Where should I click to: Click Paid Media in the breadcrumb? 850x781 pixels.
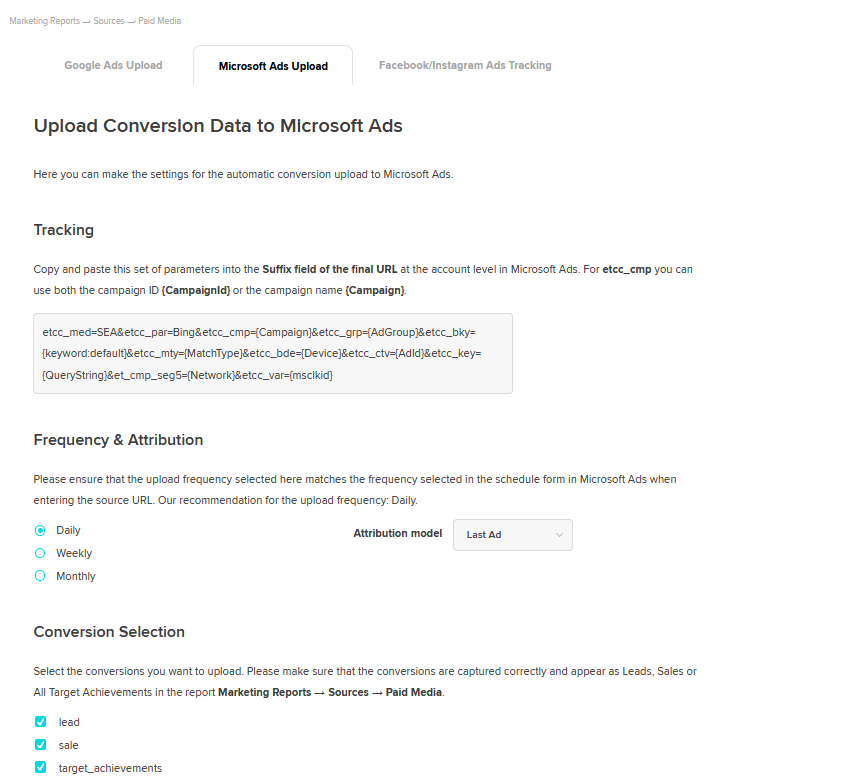coord(159,21)
